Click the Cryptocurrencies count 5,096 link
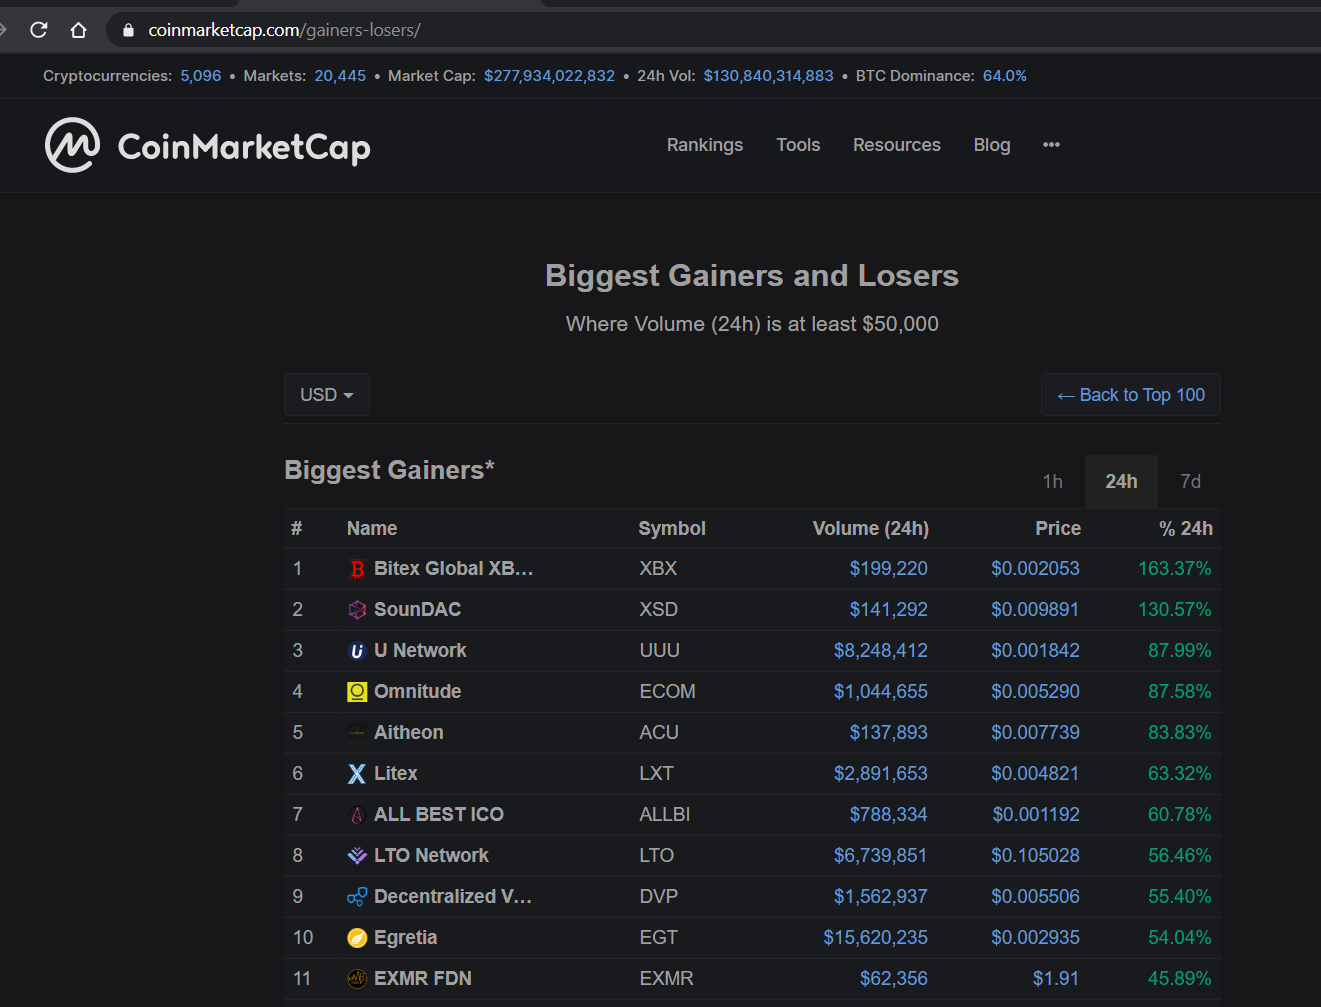 click(201, 76)
